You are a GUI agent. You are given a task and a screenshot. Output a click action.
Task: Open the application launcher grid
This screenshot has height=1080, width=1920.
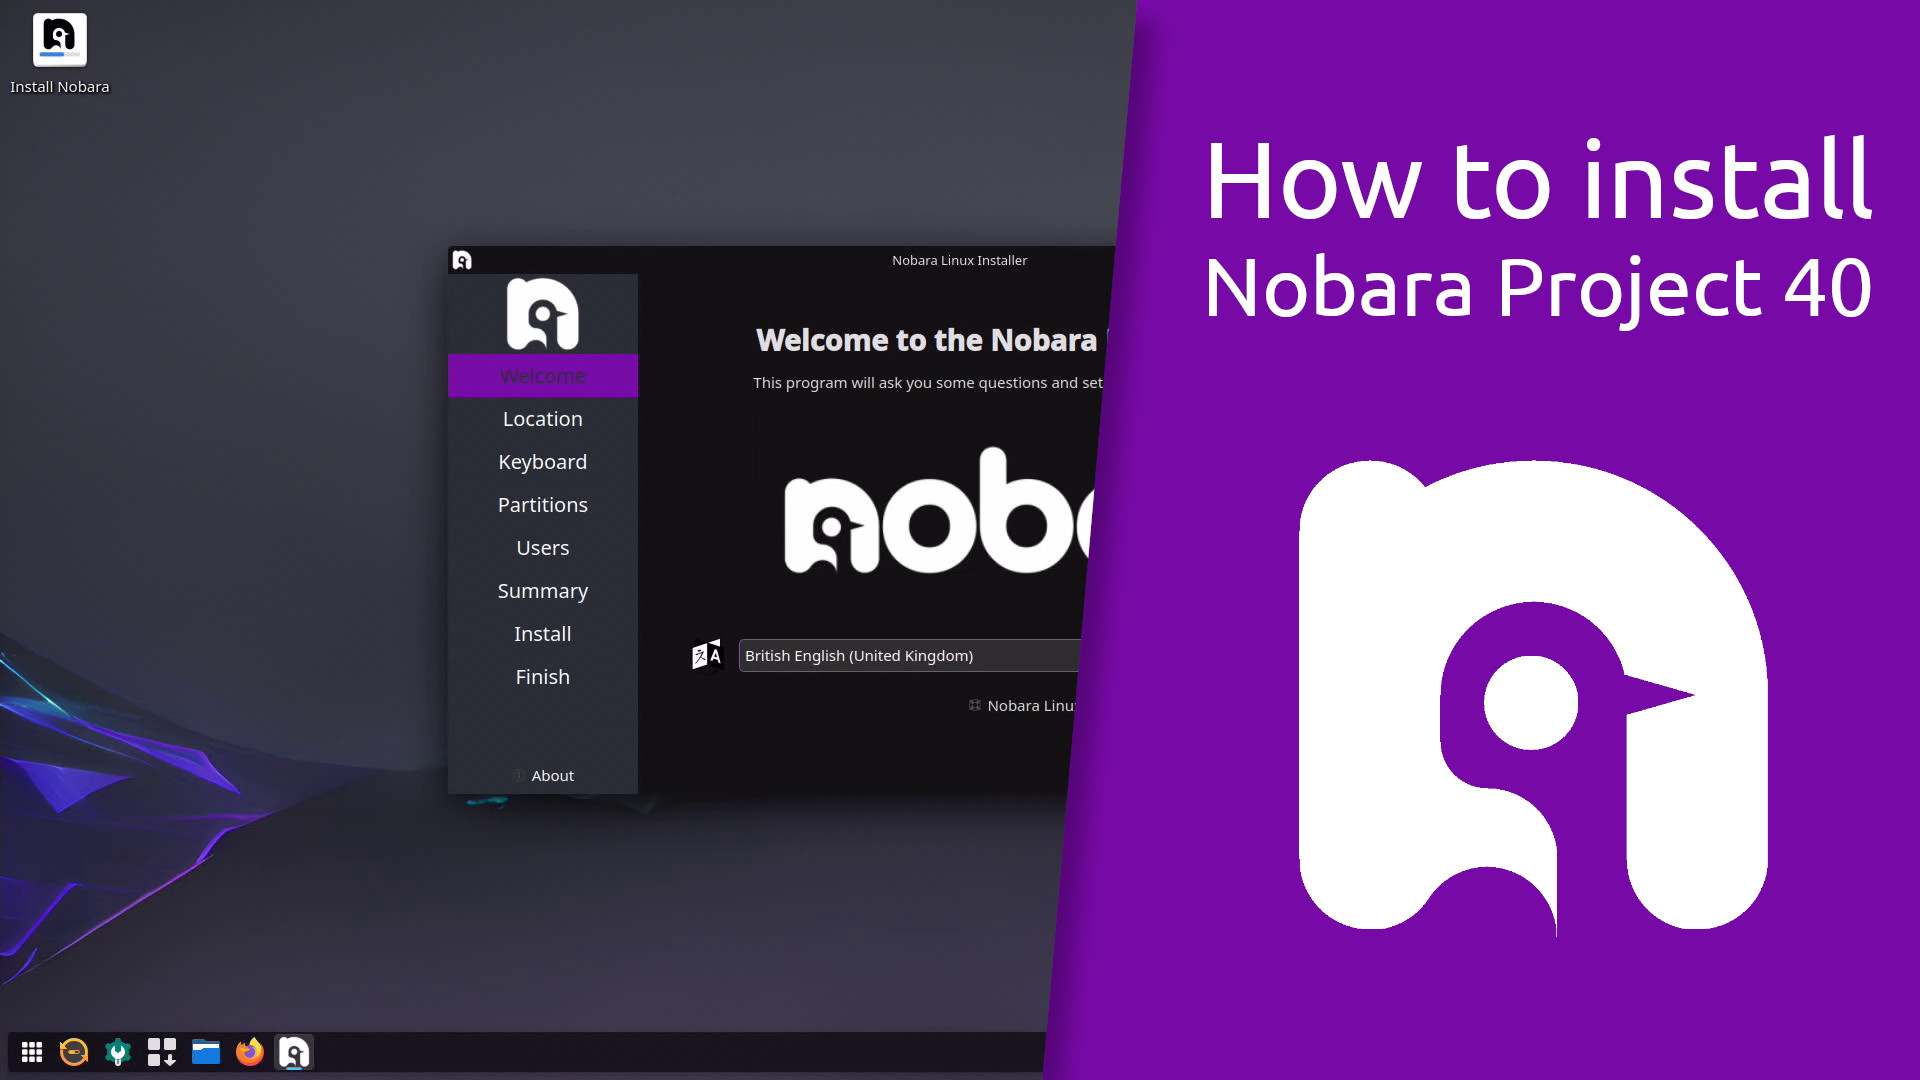click(32, 1052)
